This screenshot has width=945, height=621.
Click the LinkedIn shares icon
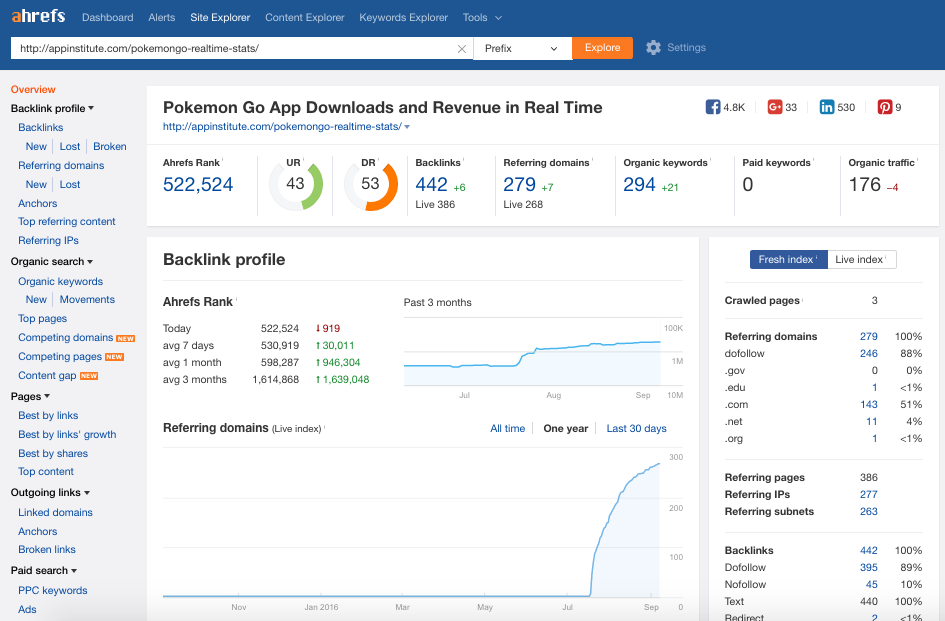pos(826,107)
